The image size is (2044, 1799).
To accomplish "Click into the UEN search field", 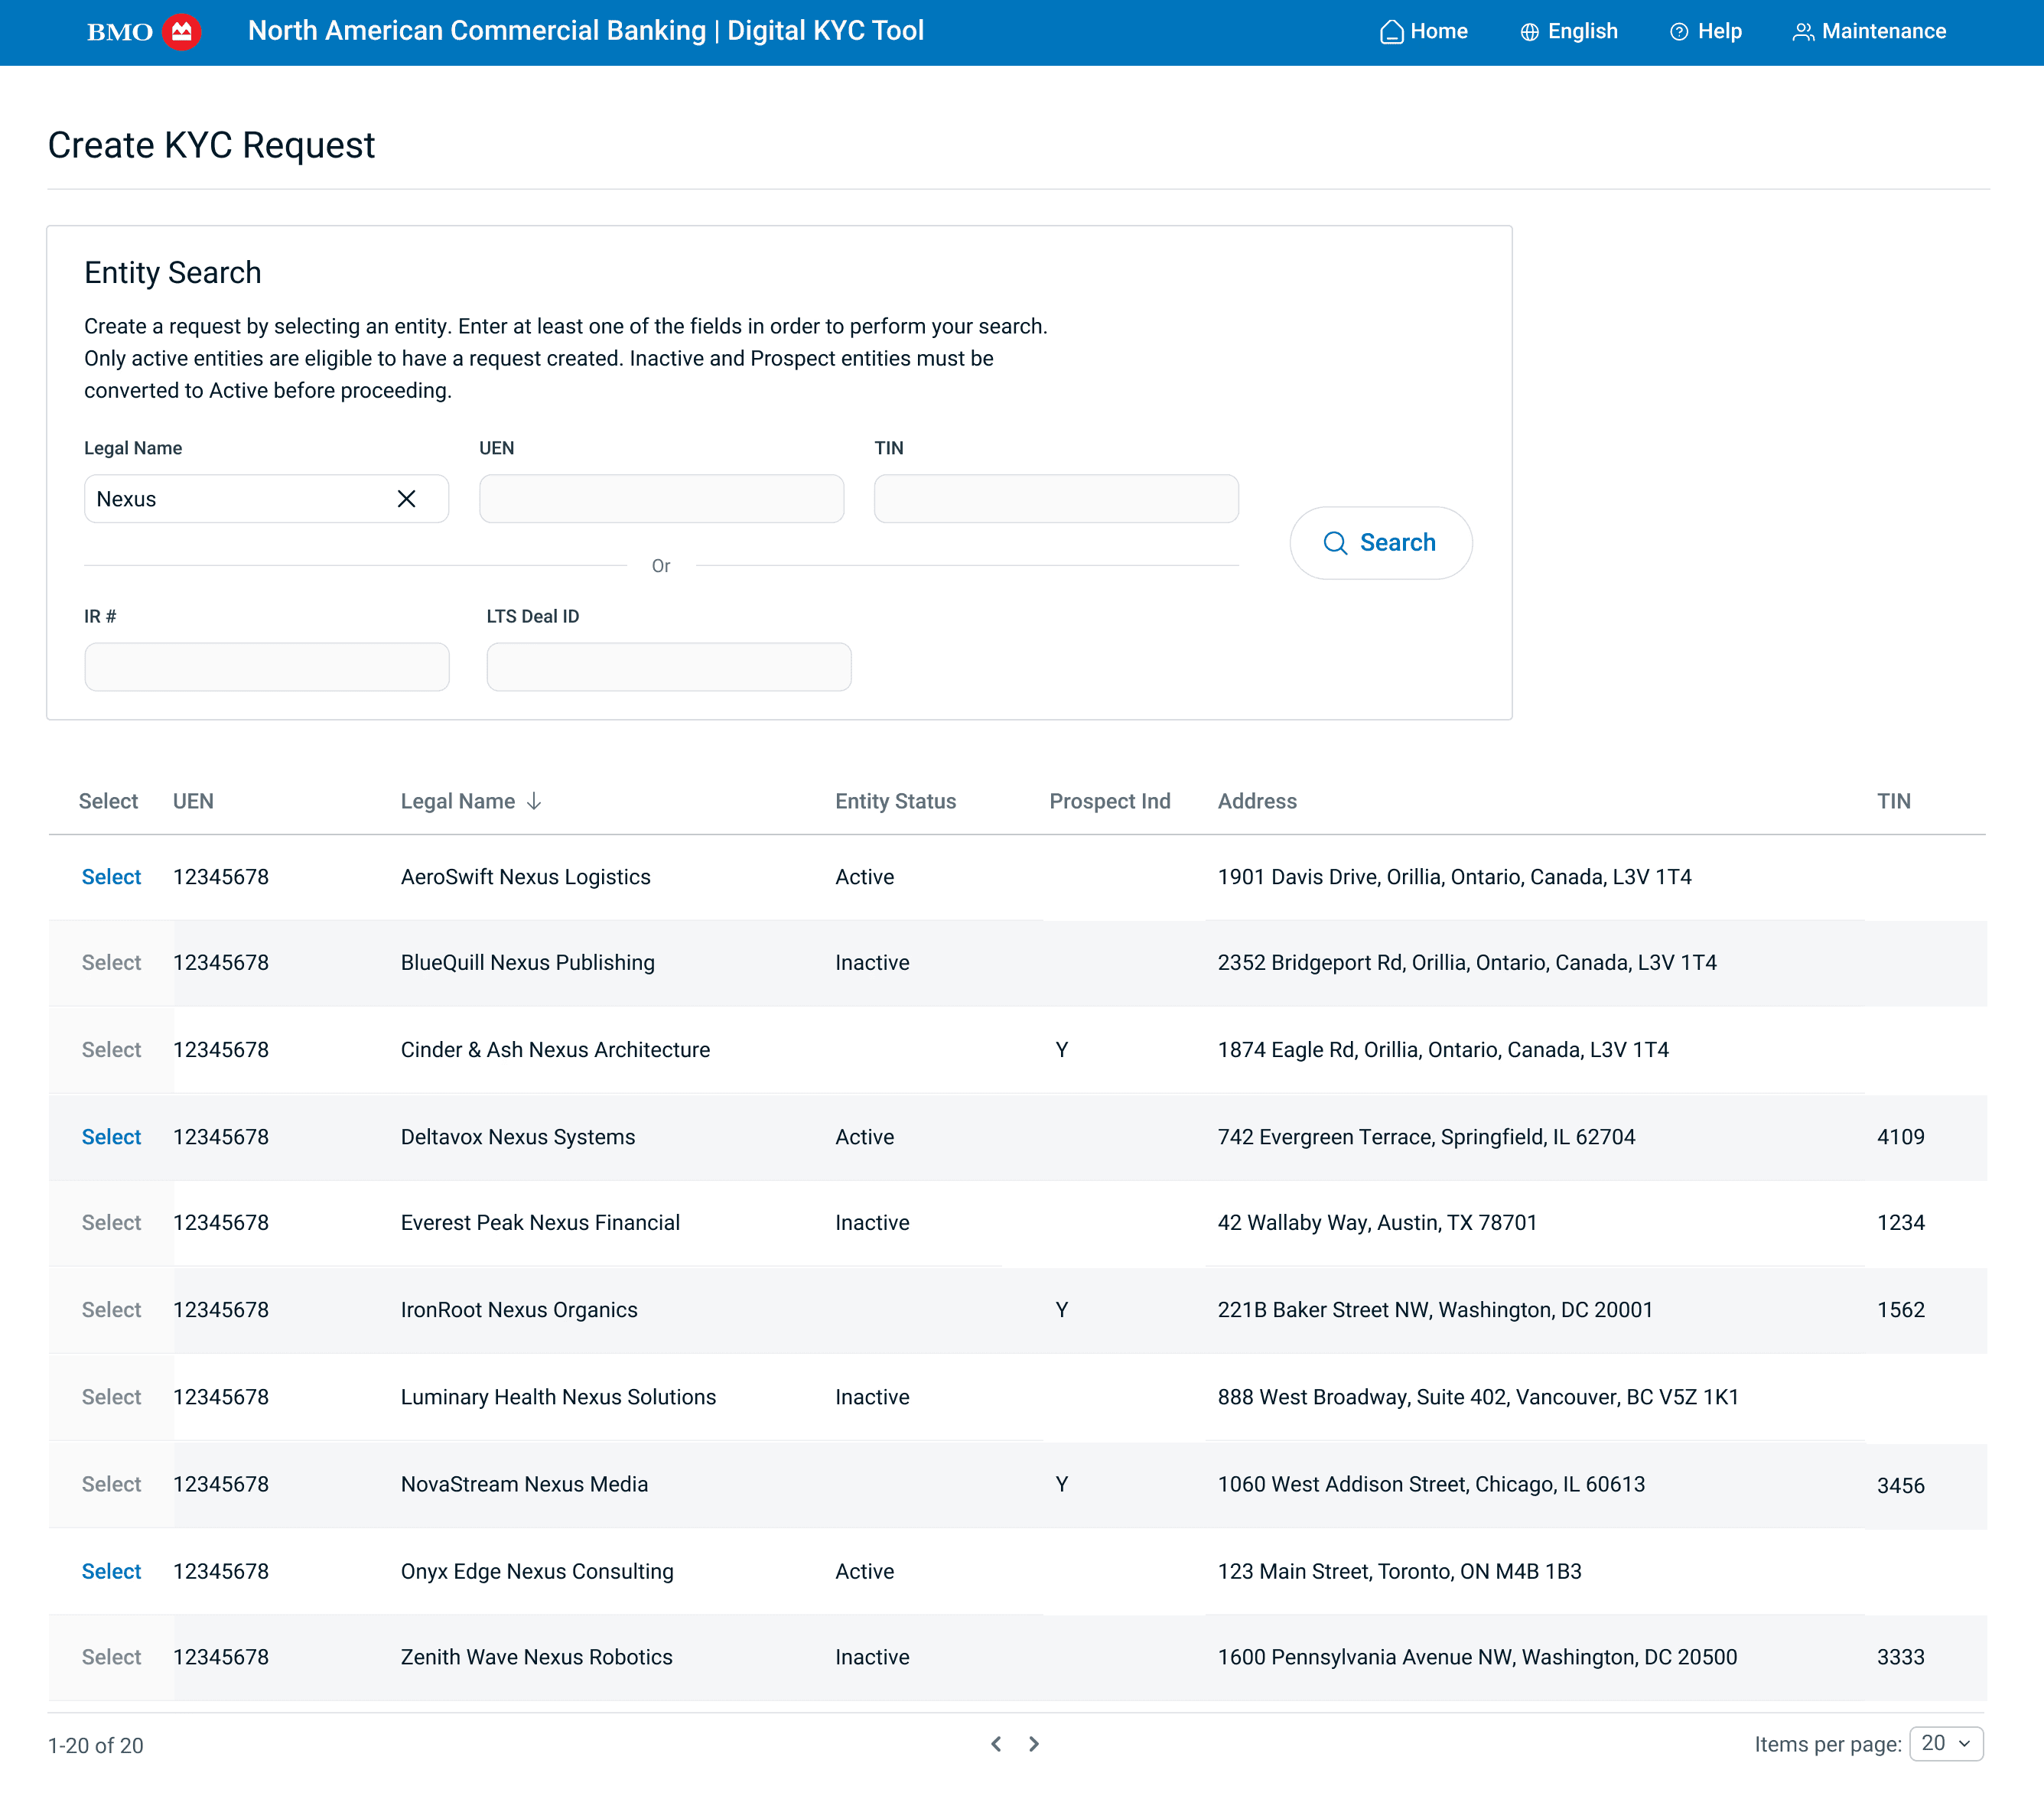I will (661, 499).
